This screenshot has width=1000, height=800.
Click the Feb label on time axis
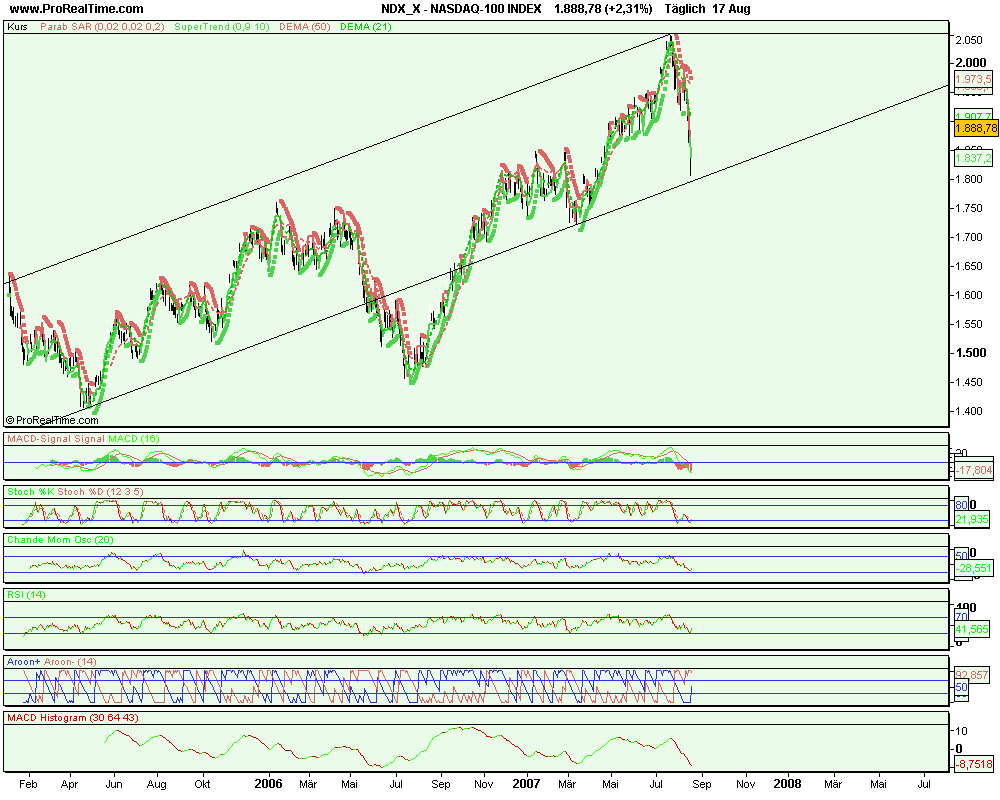tap(28, 784)
